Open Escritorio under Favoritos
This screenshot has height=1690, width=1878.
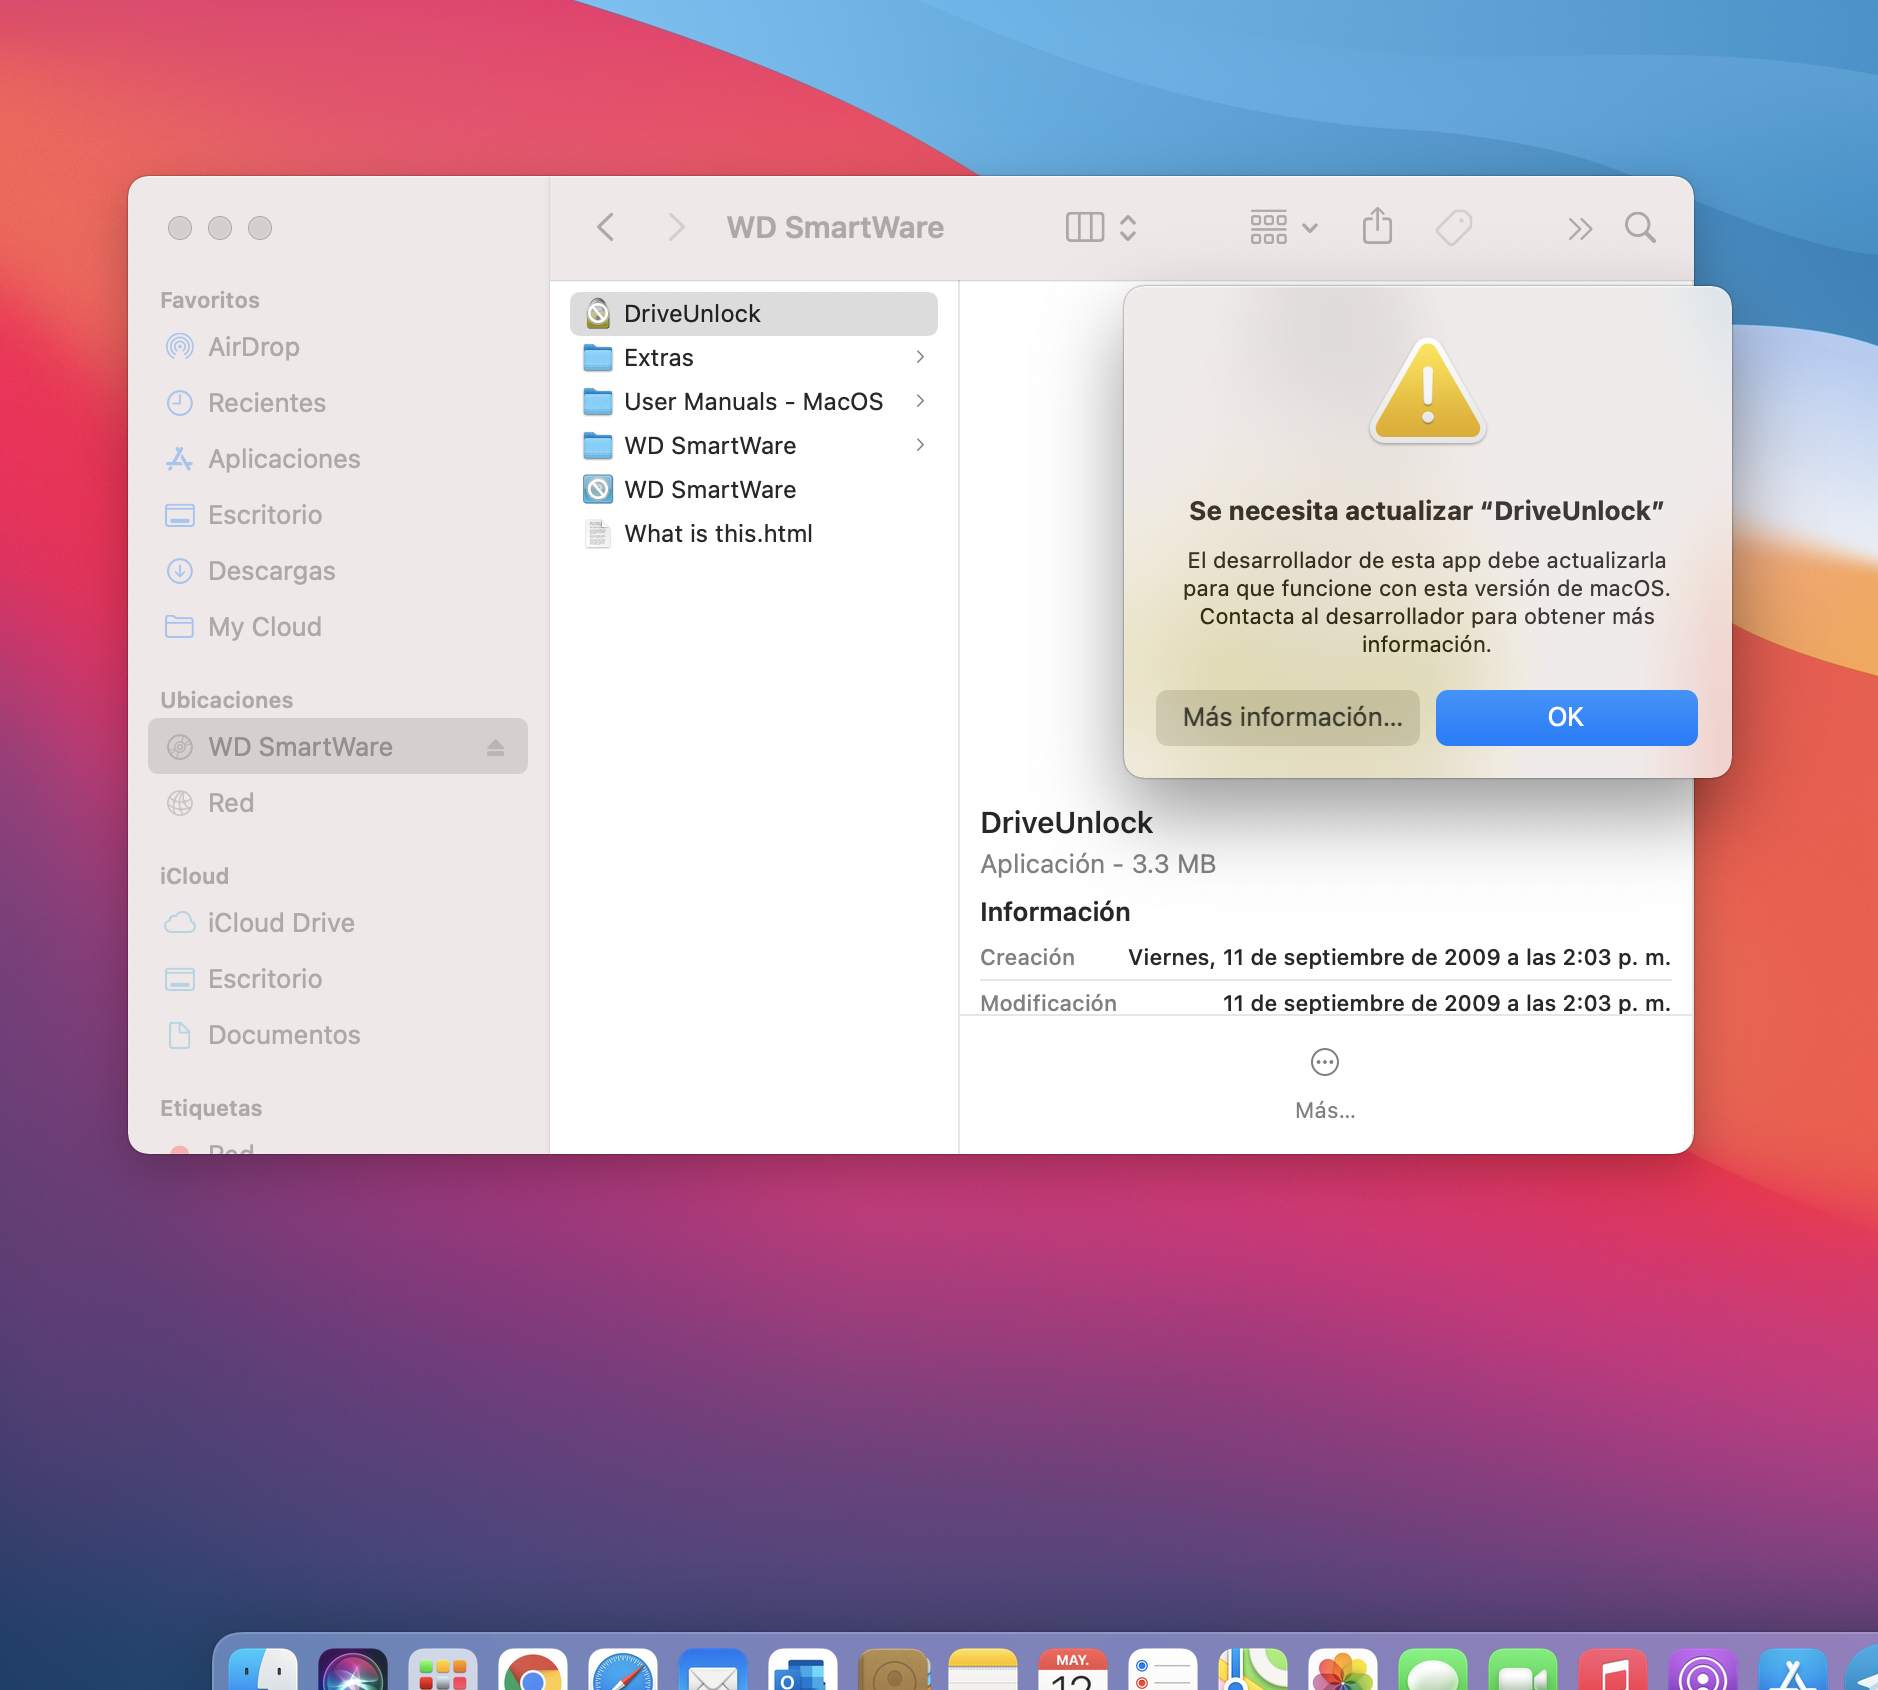tap(338, 515)
